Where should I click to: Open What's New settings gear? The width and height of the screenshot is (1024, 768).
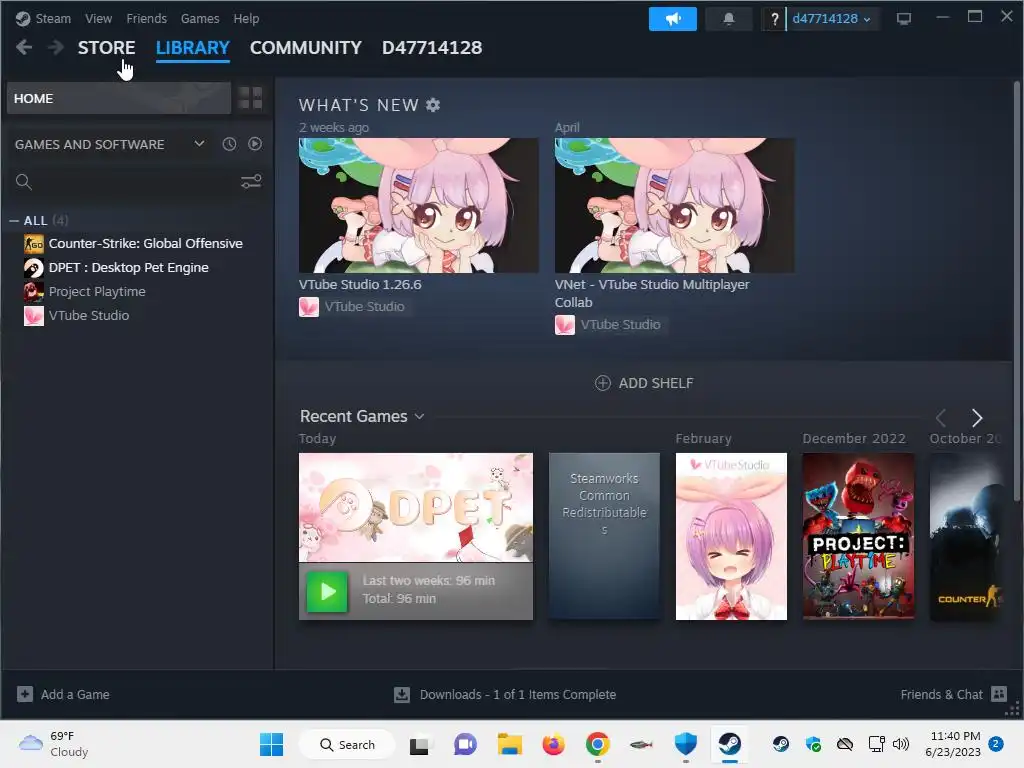pos(433,104)
